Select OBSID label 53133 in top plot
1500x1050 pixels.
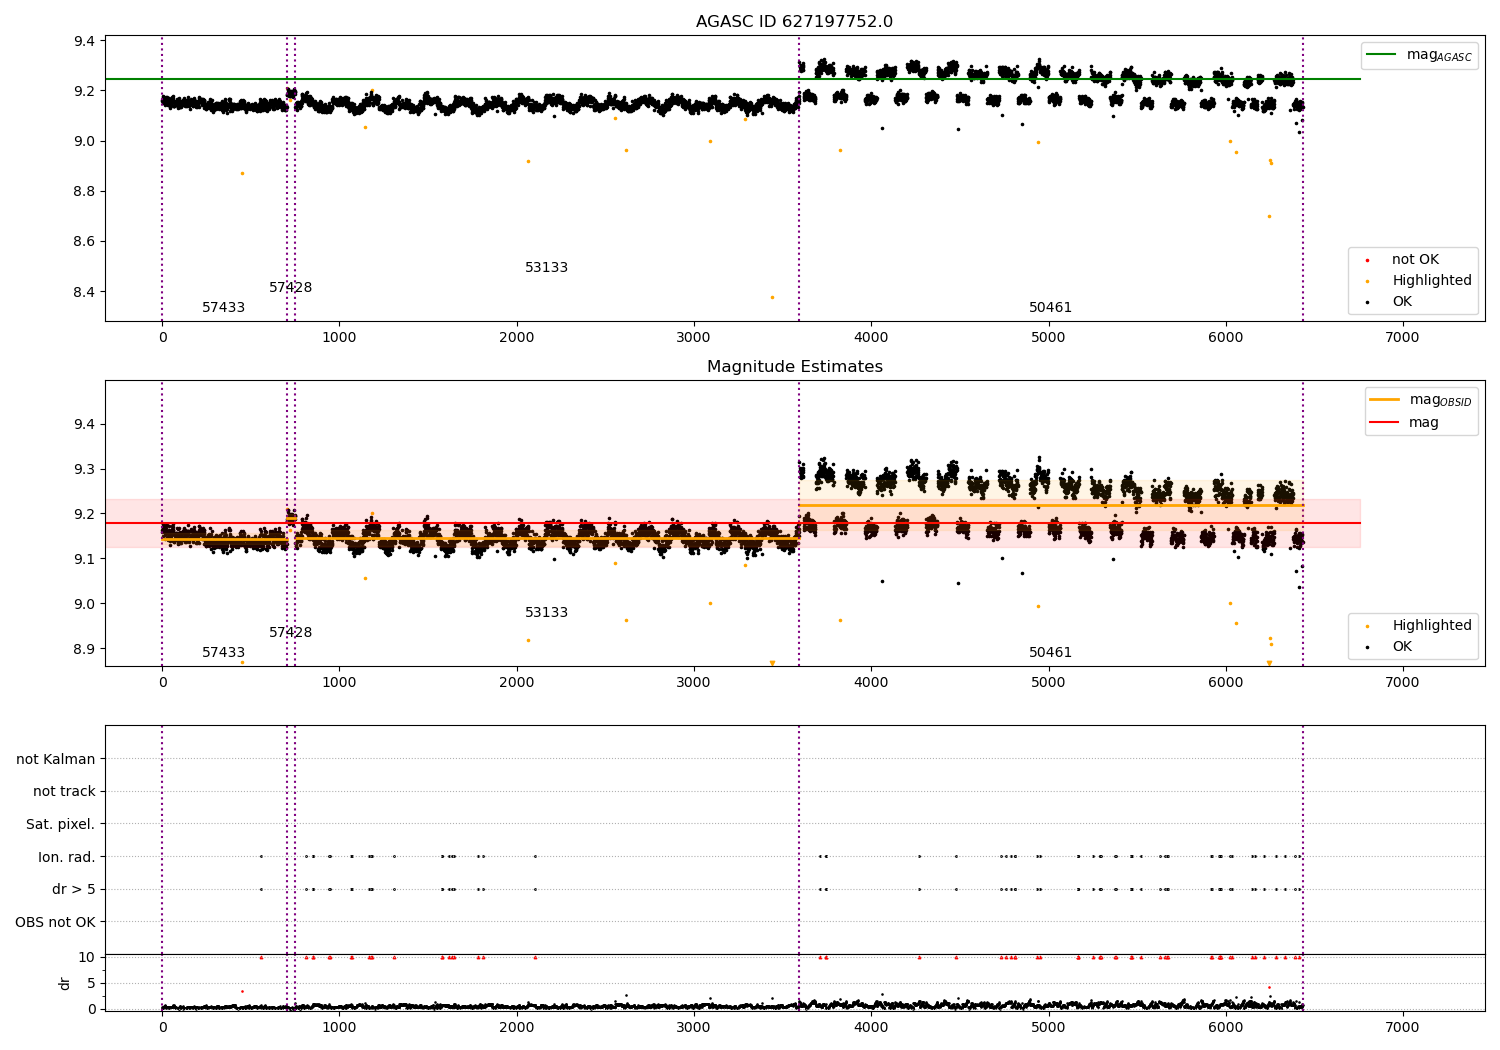pos(546,268)
